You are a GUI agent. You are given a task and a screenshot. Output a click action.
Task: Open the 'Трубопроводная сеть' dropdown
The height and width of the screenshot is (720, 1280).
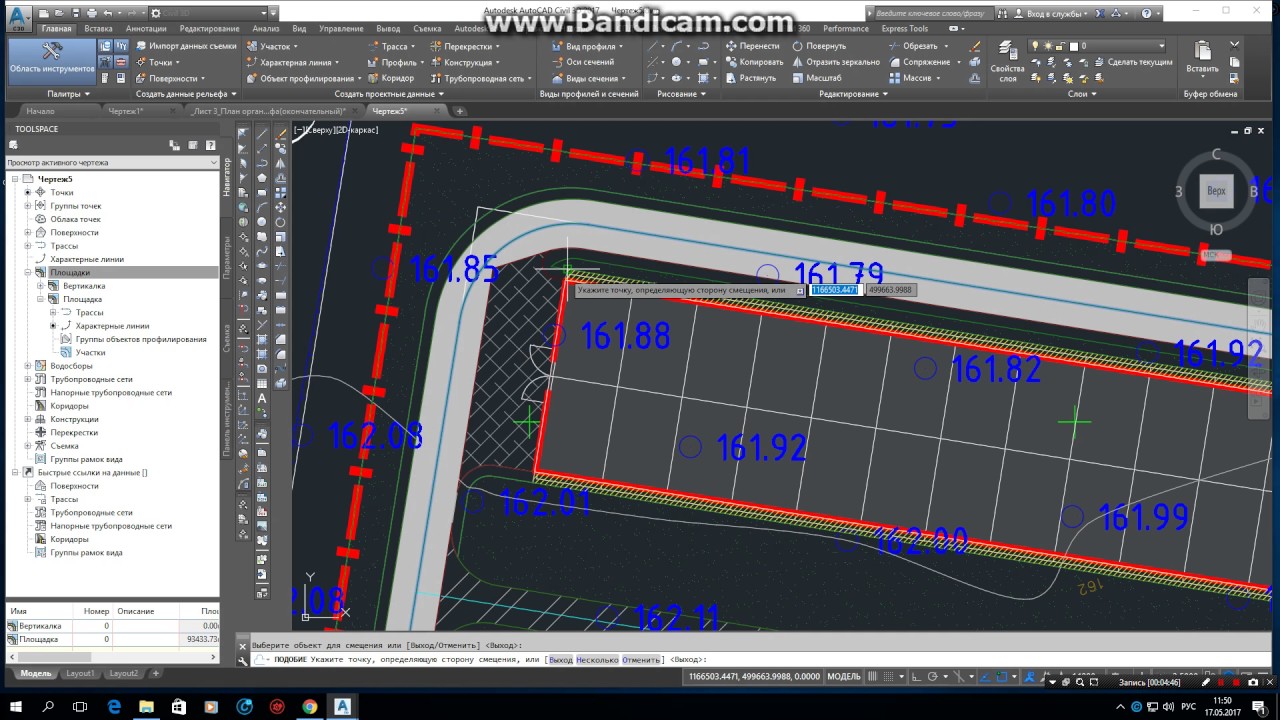tap(482, 78)
